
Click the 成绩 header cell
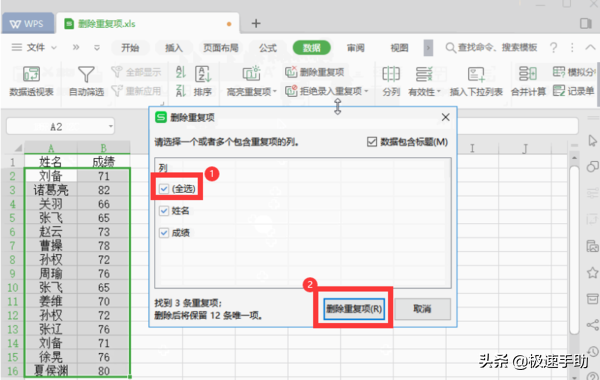[104, 162]
